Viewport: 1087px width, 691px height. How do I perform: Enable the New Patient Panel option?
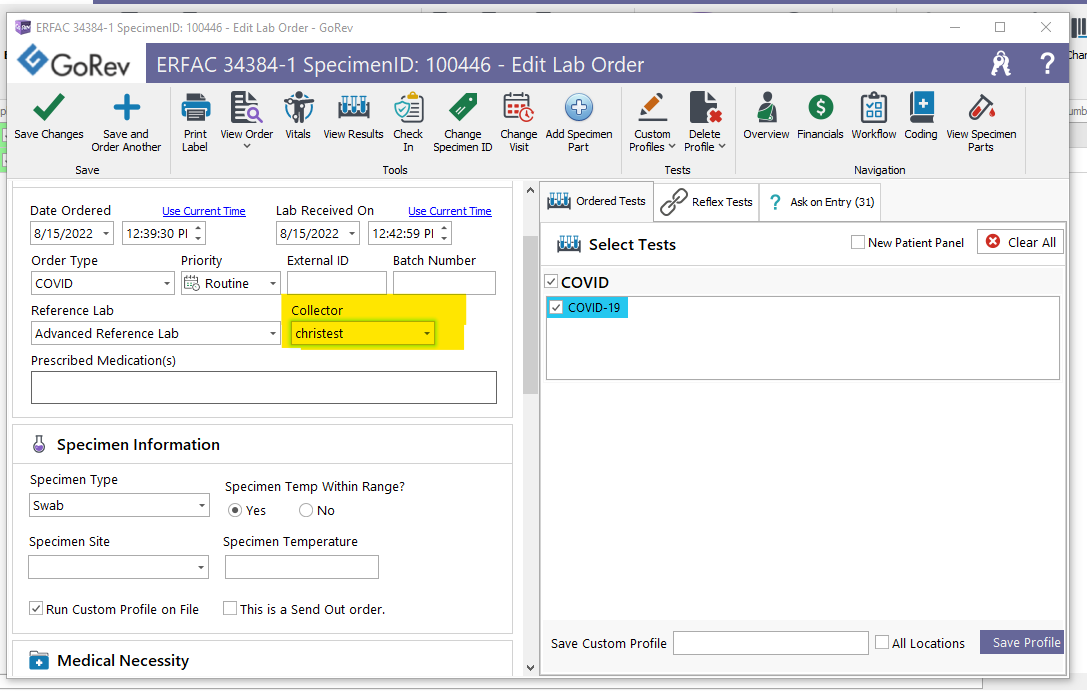coord(857,242)
